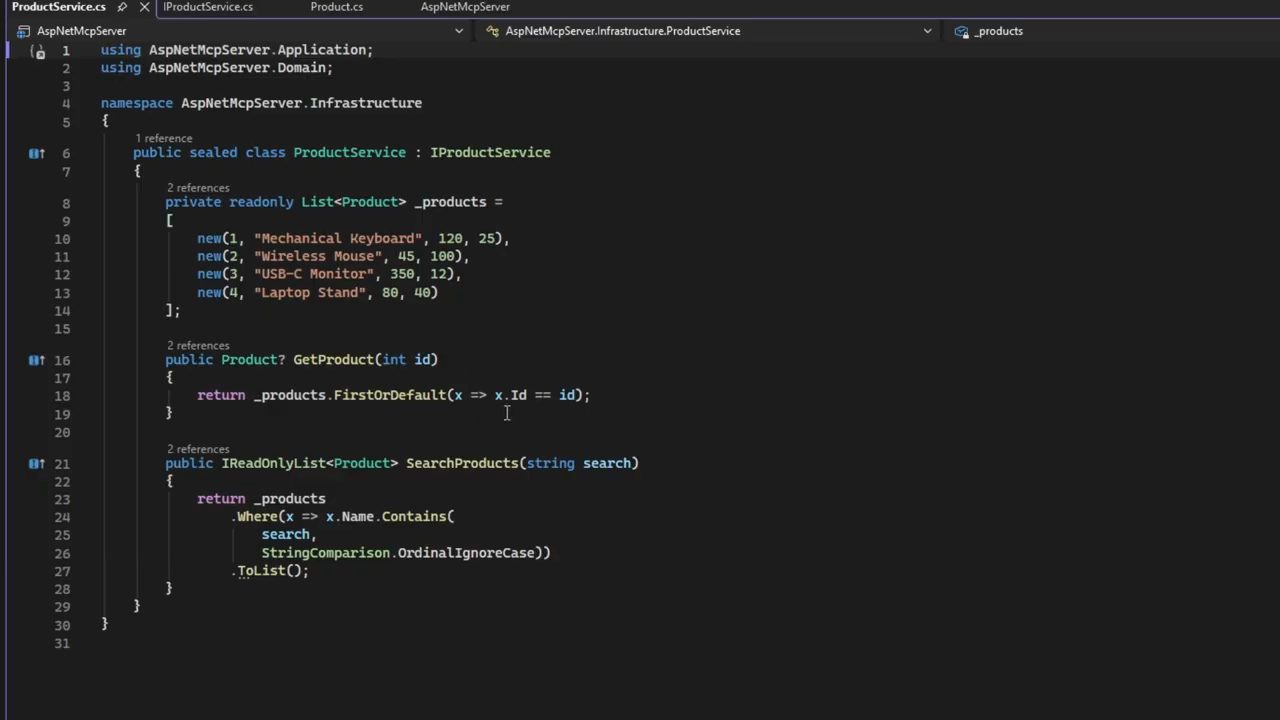
Task: Open the Product.cs tab
Action: tap(336, 7)
